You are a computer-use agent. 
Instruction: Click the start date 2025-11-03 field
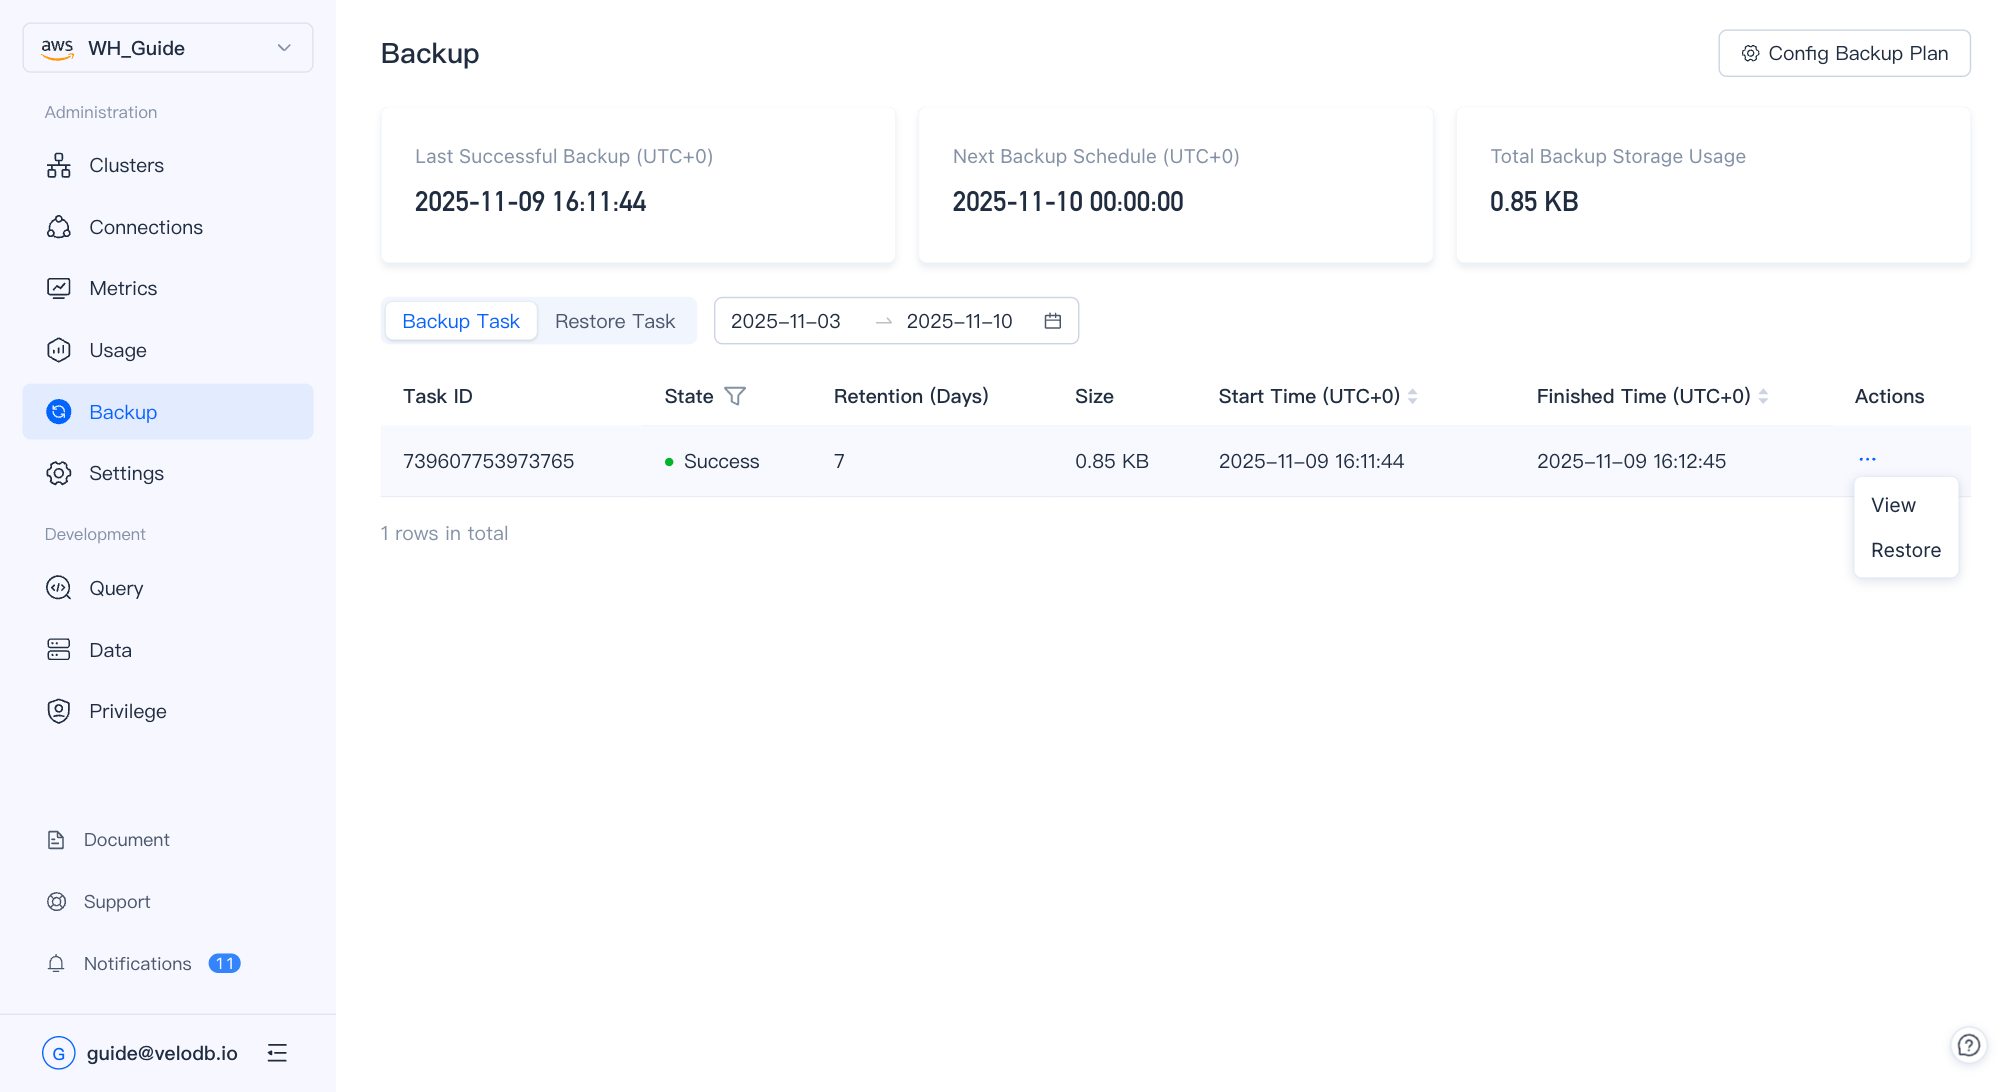[x=785, y=321]
